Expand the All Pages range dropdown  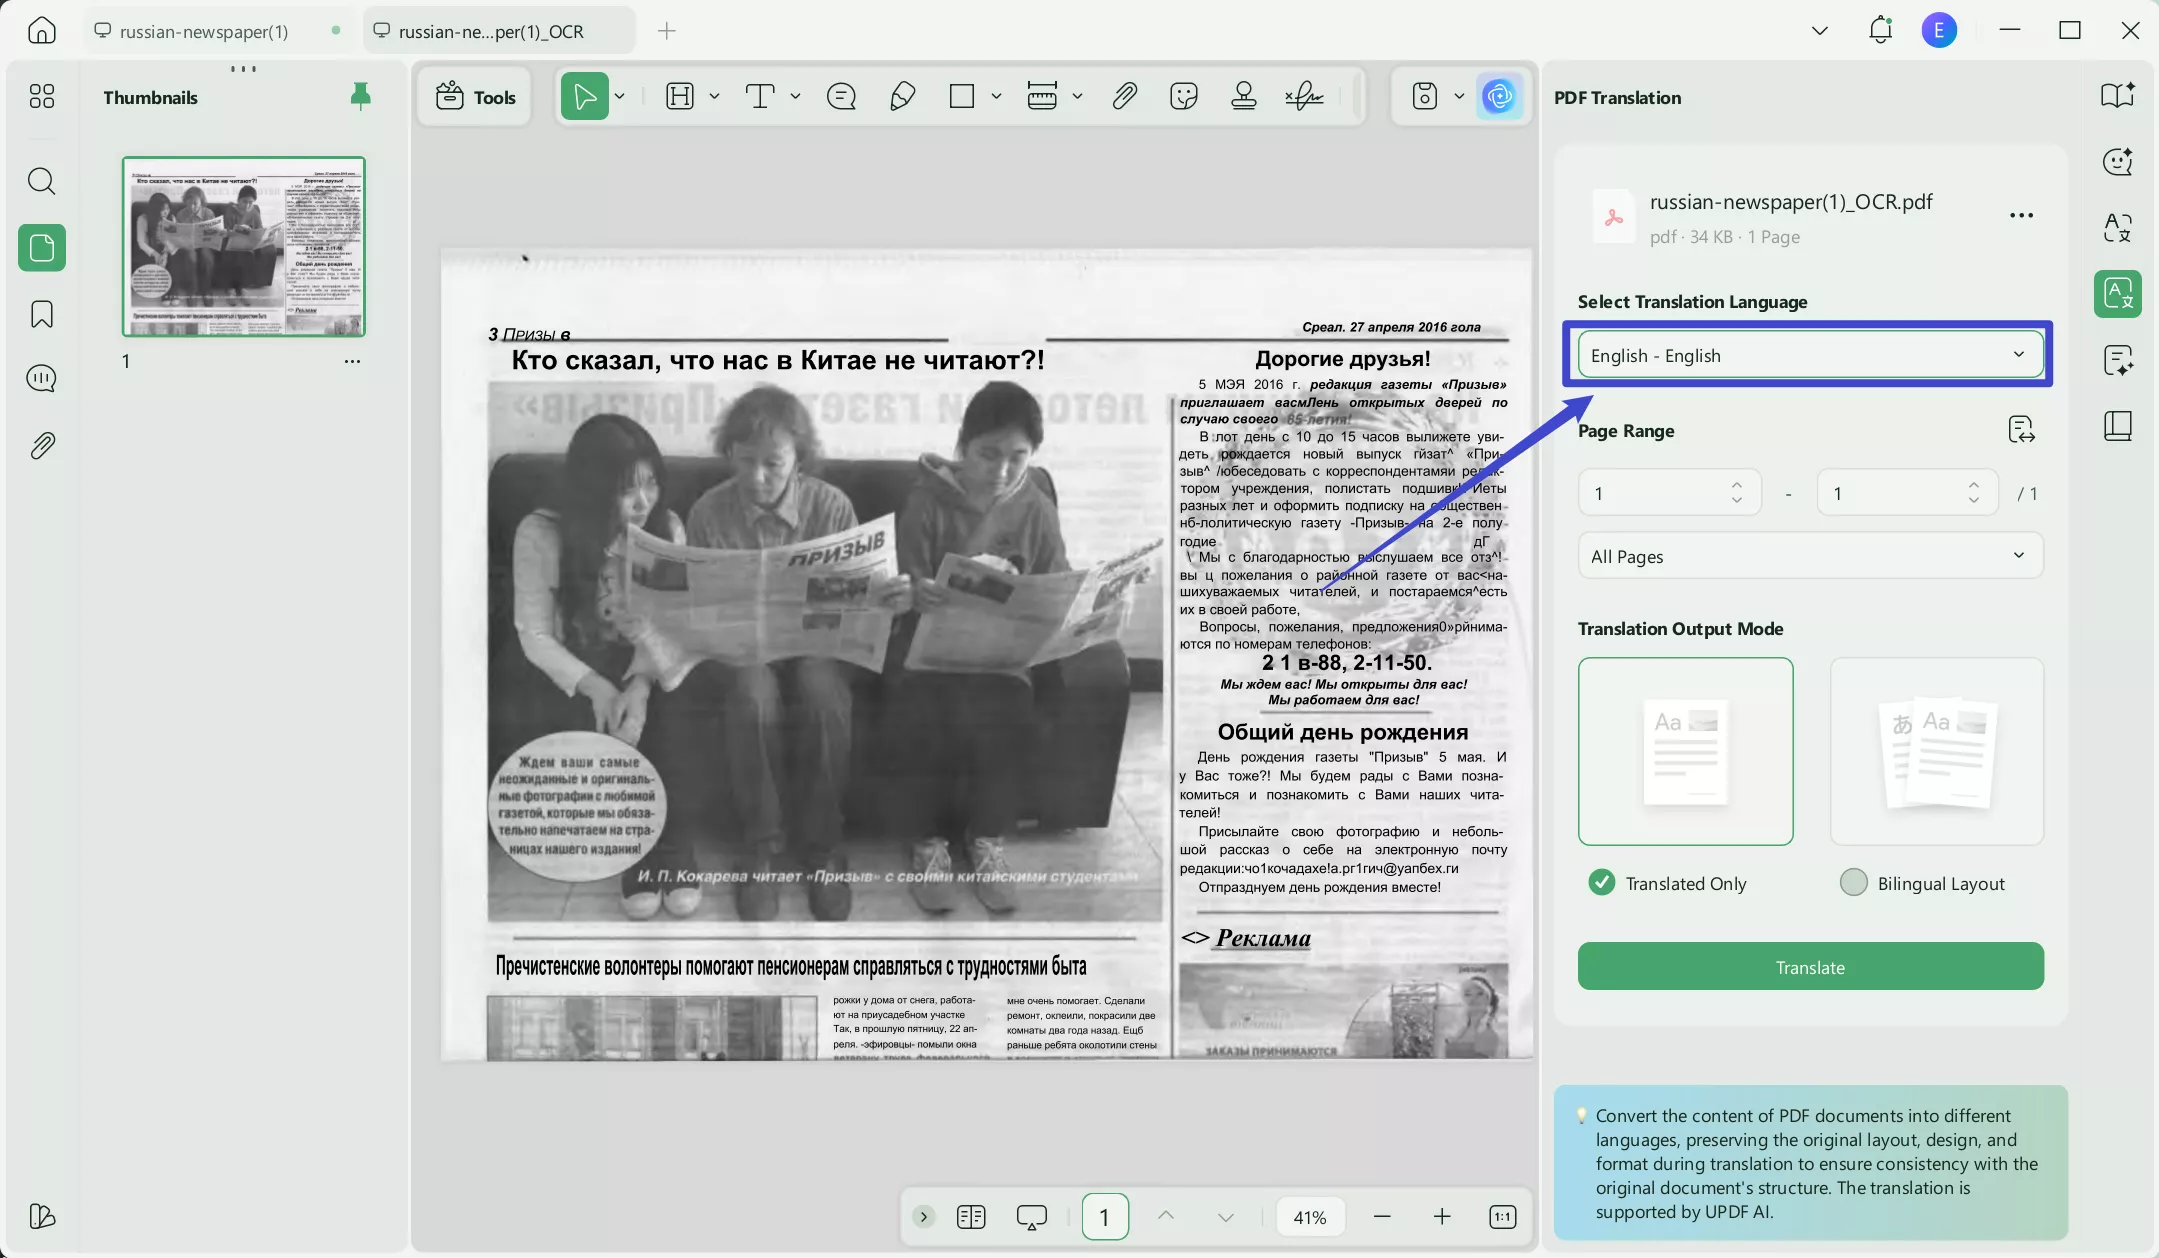click(1810, 556)
